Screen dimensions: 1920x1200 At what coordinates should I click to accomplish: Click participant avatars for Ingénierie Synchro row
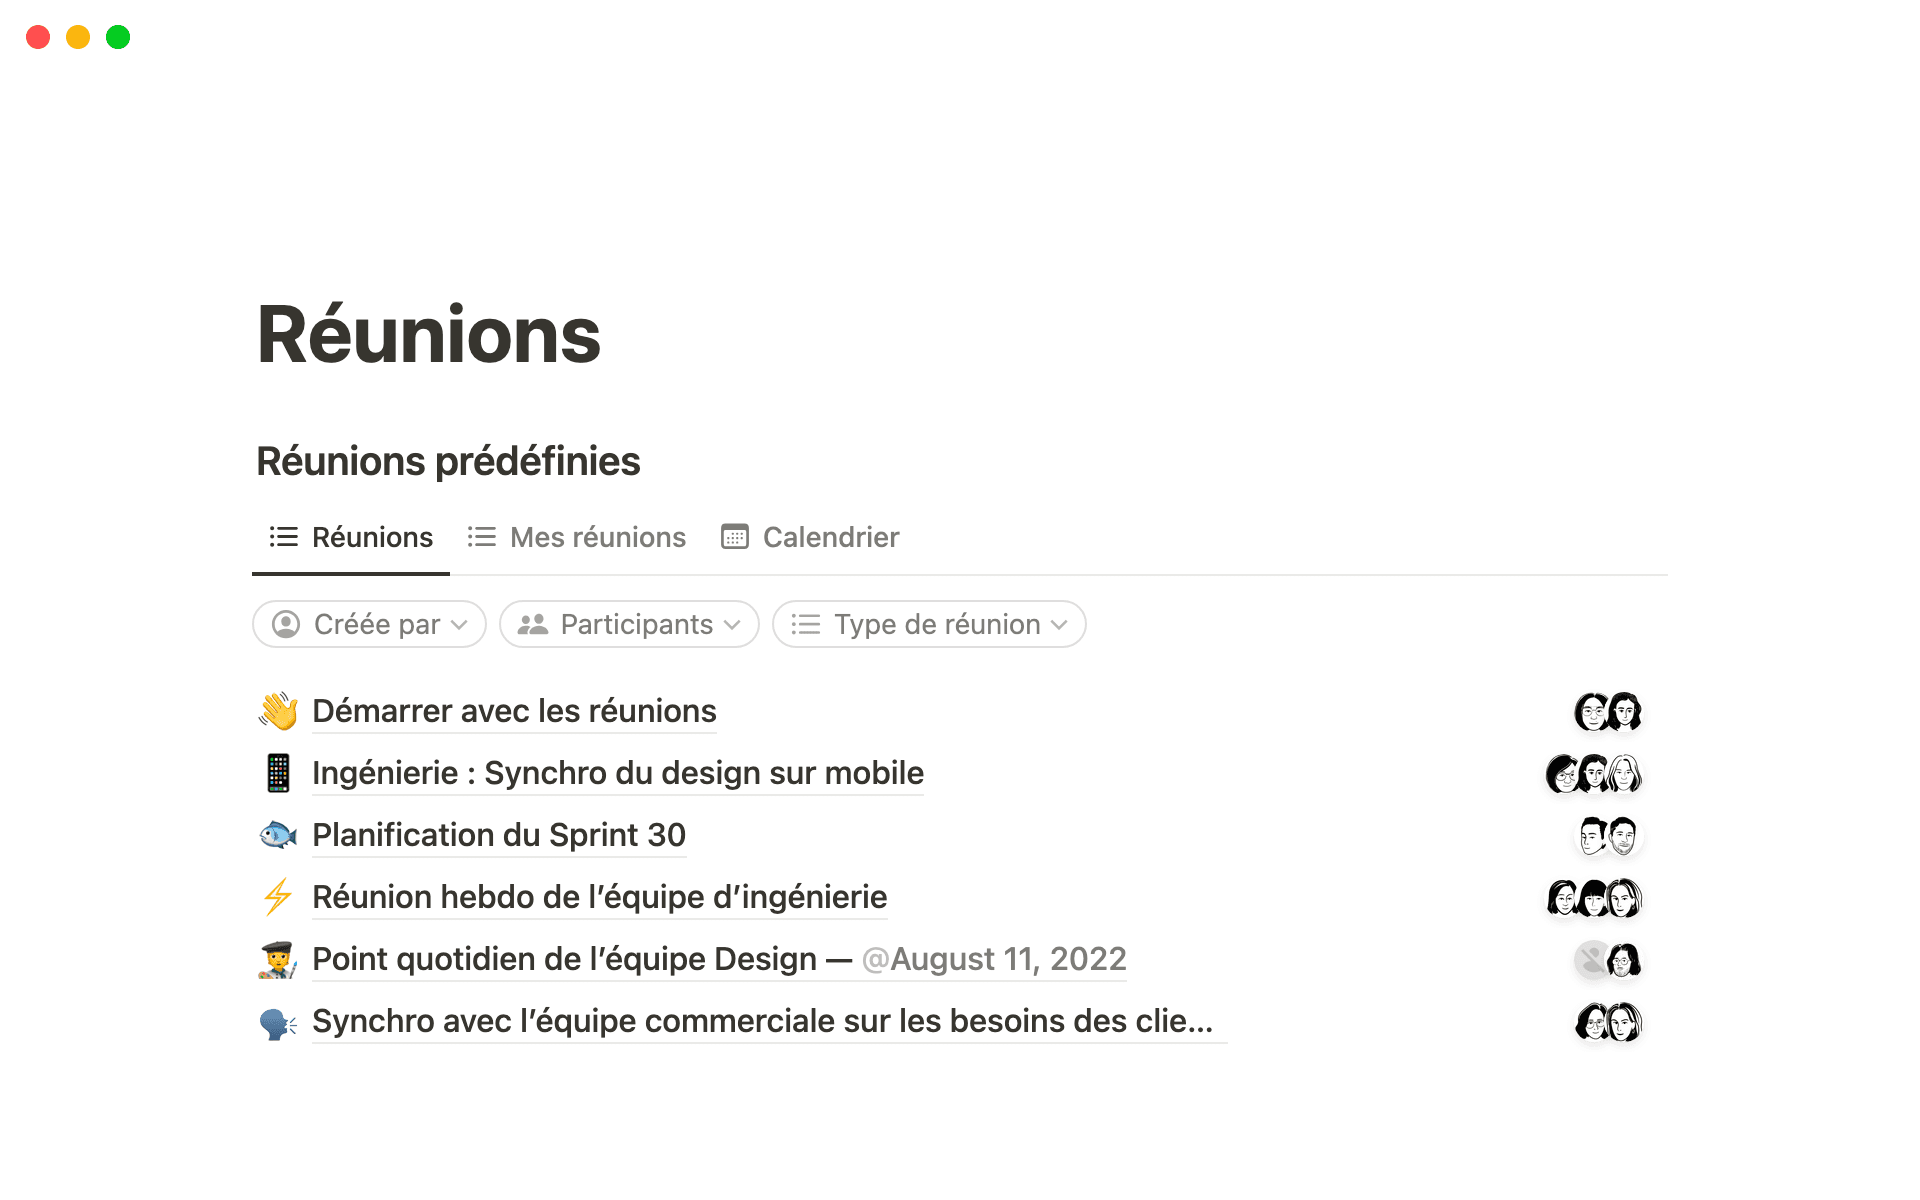(x=1594, y=774)
